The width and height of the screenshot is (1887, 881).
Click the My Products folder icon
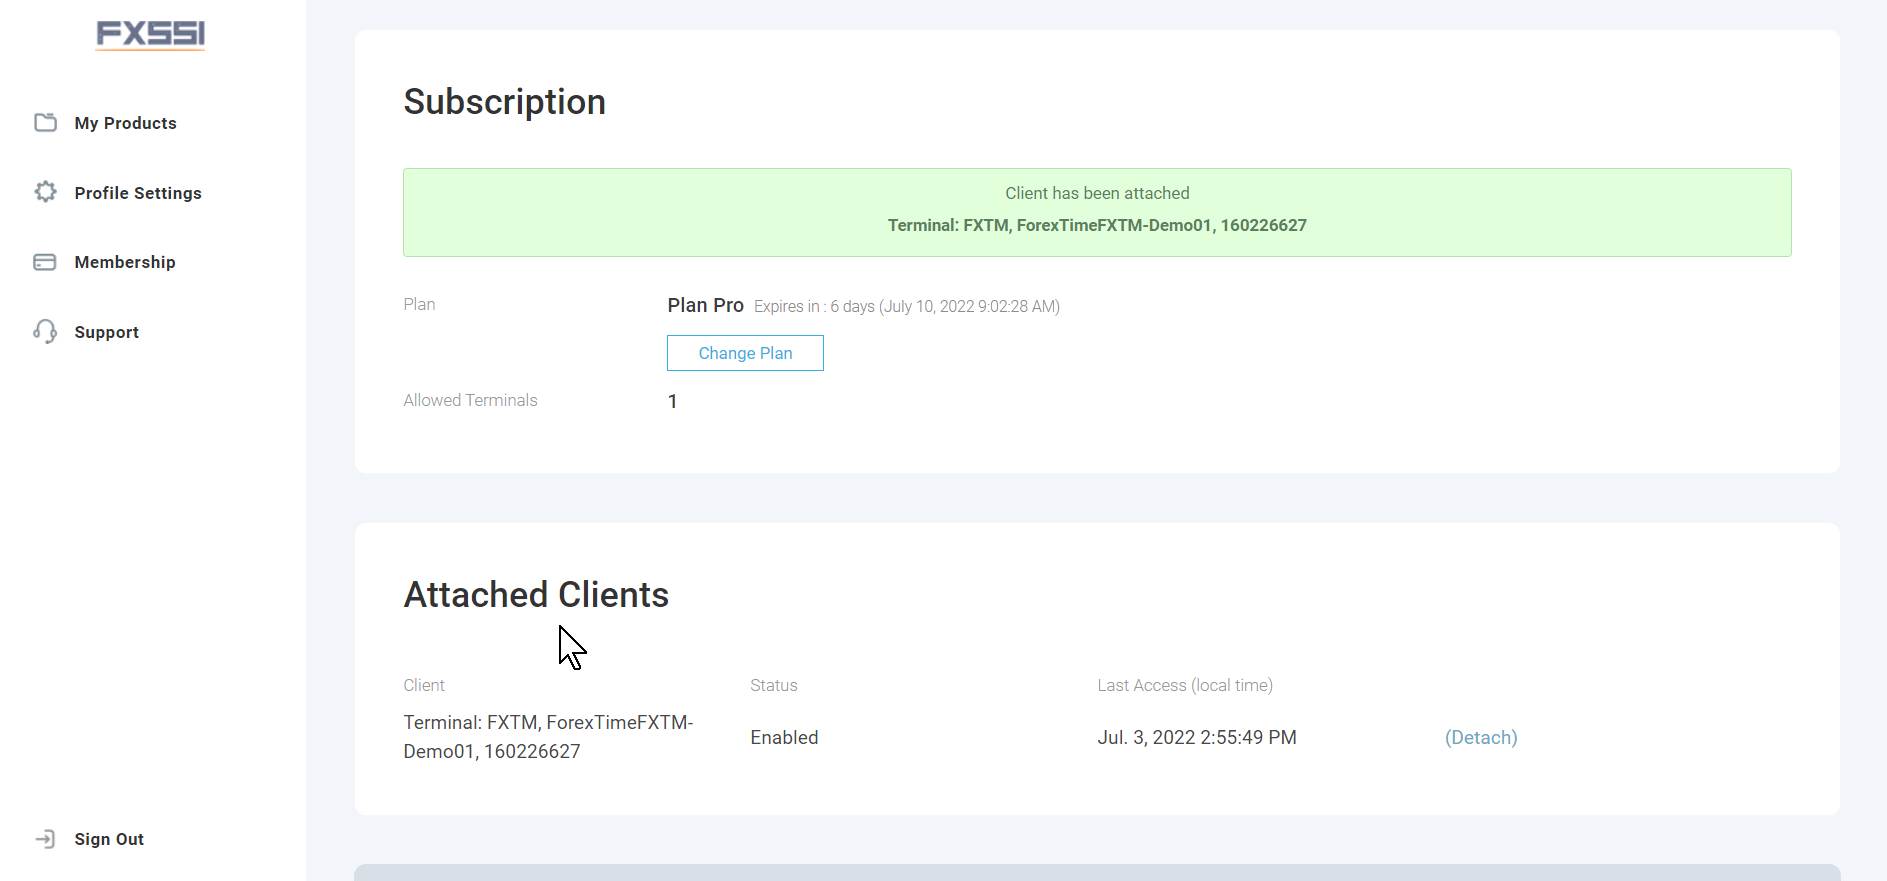45,122
